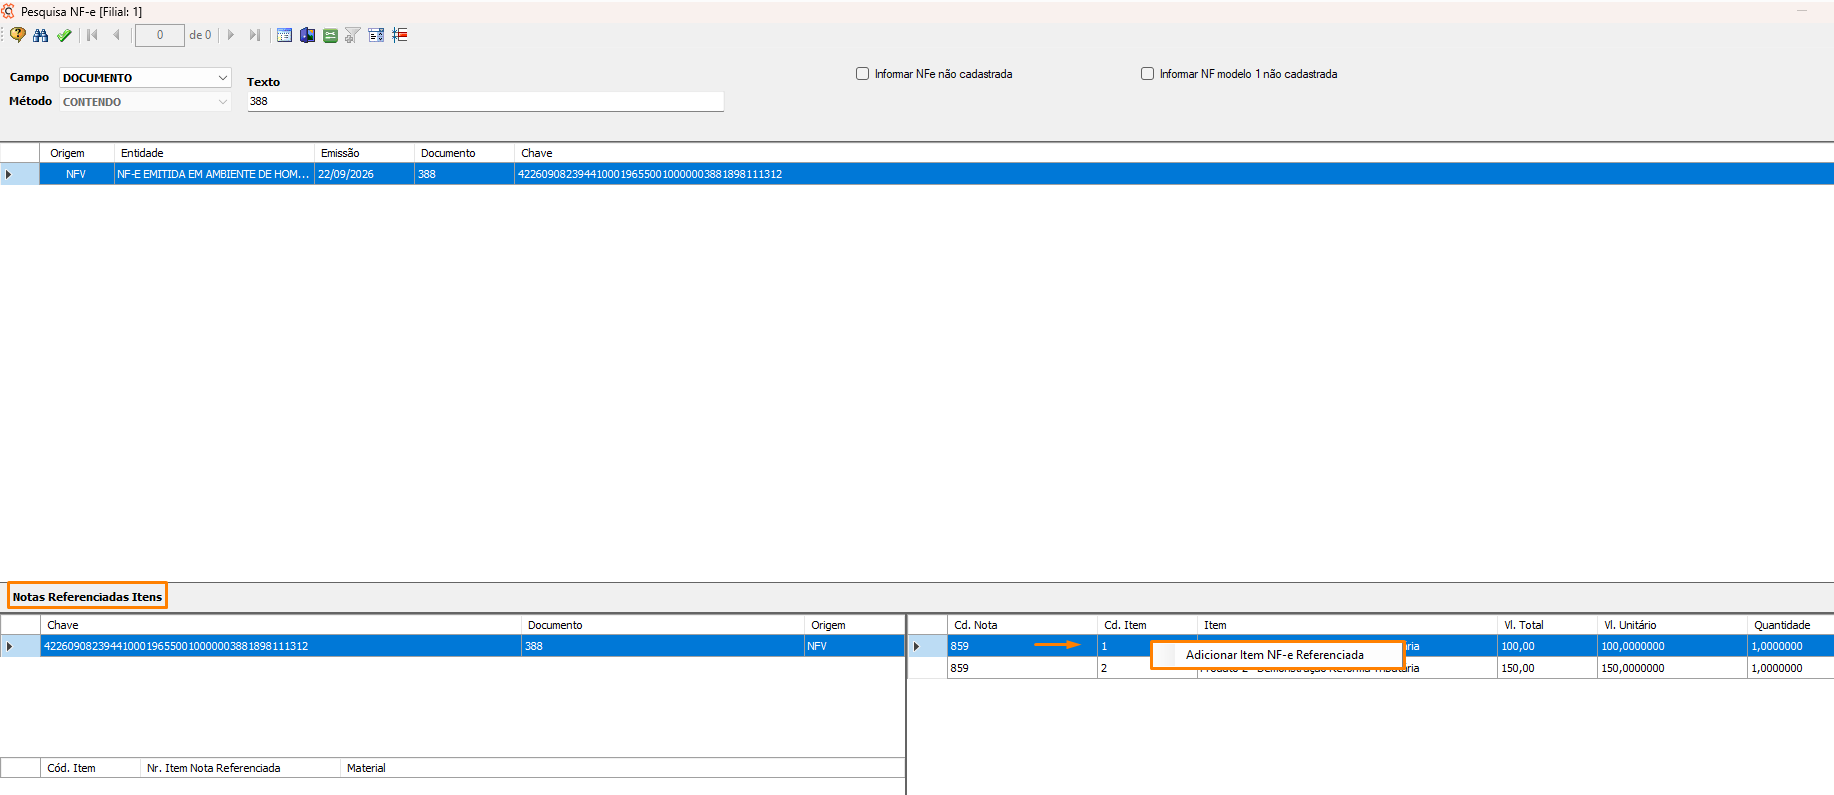Click the 150,0000000 unit value cell
This screenshot has width=1834, height=795.
(1672, 668)
